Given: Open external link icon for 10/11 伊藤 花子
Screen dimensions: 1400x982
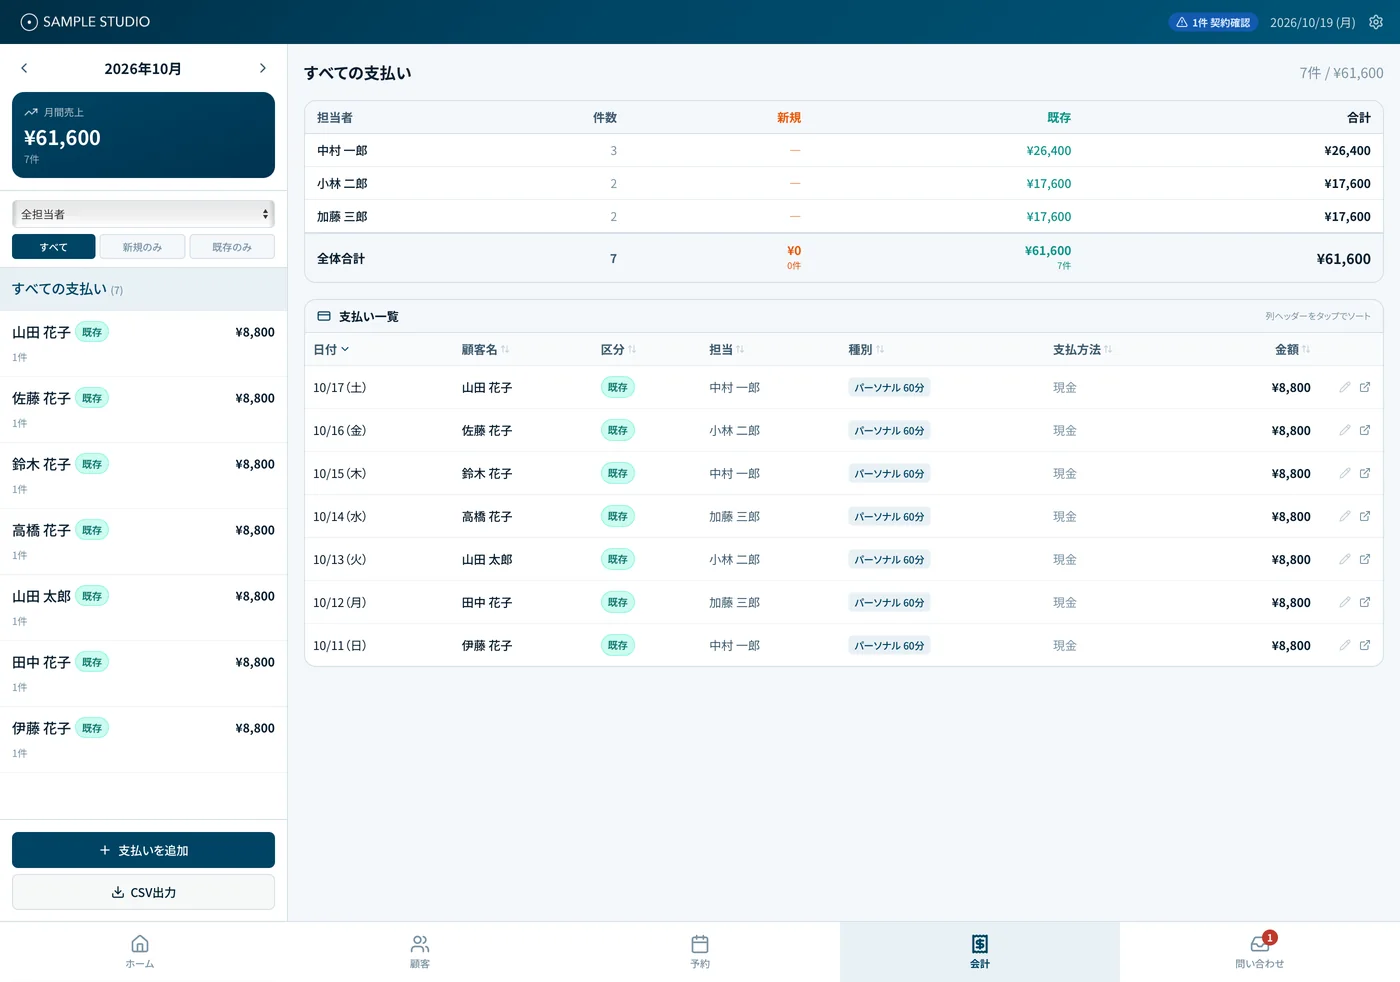Looking at the screenshot, I should pyautogui.click(x=1365, y=645).
